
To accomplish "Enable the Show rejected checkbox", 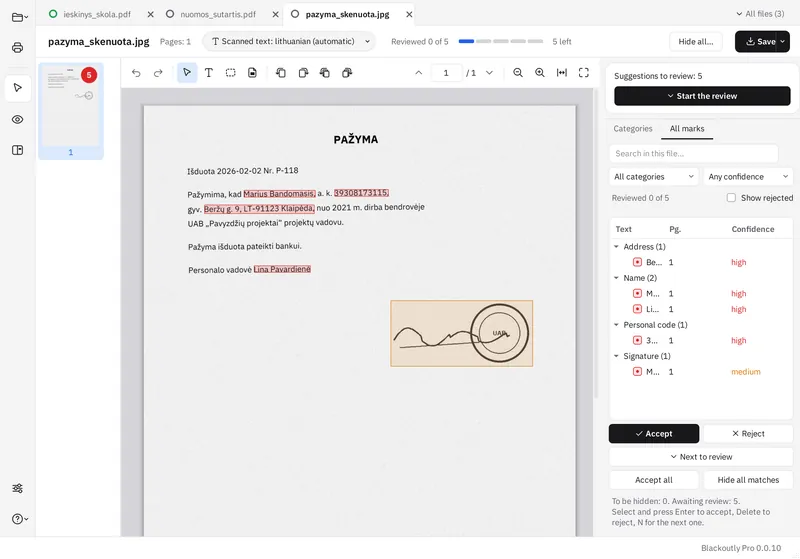I will [731, 197].
